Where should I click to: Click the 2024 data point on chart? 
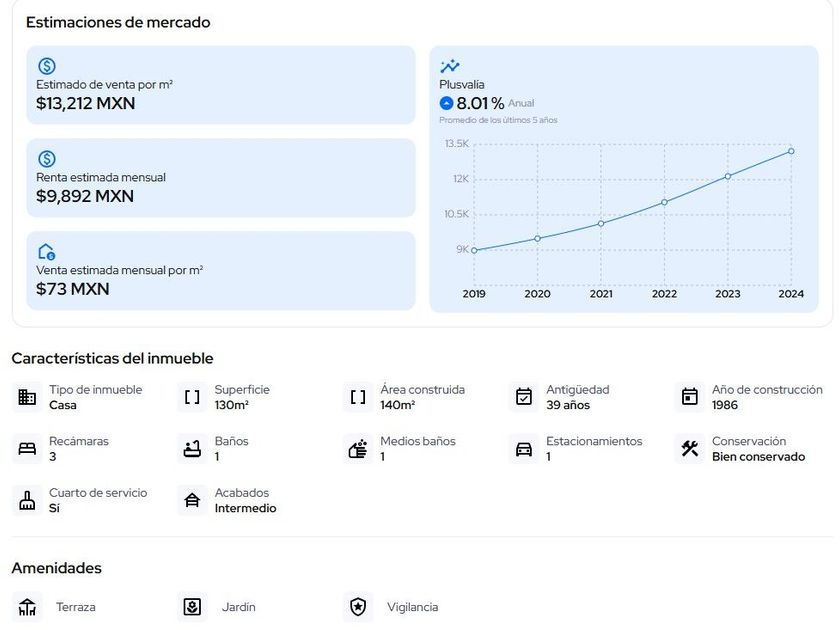click(791, 151)
